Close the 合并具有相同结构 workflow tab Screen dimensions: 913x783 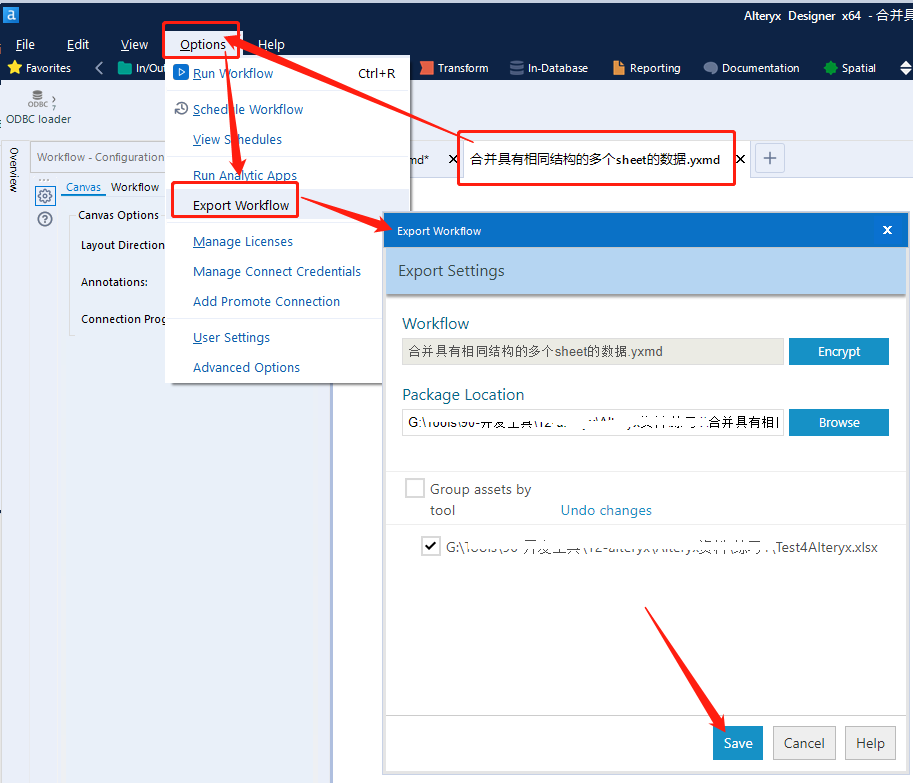(x=741, y=159)
